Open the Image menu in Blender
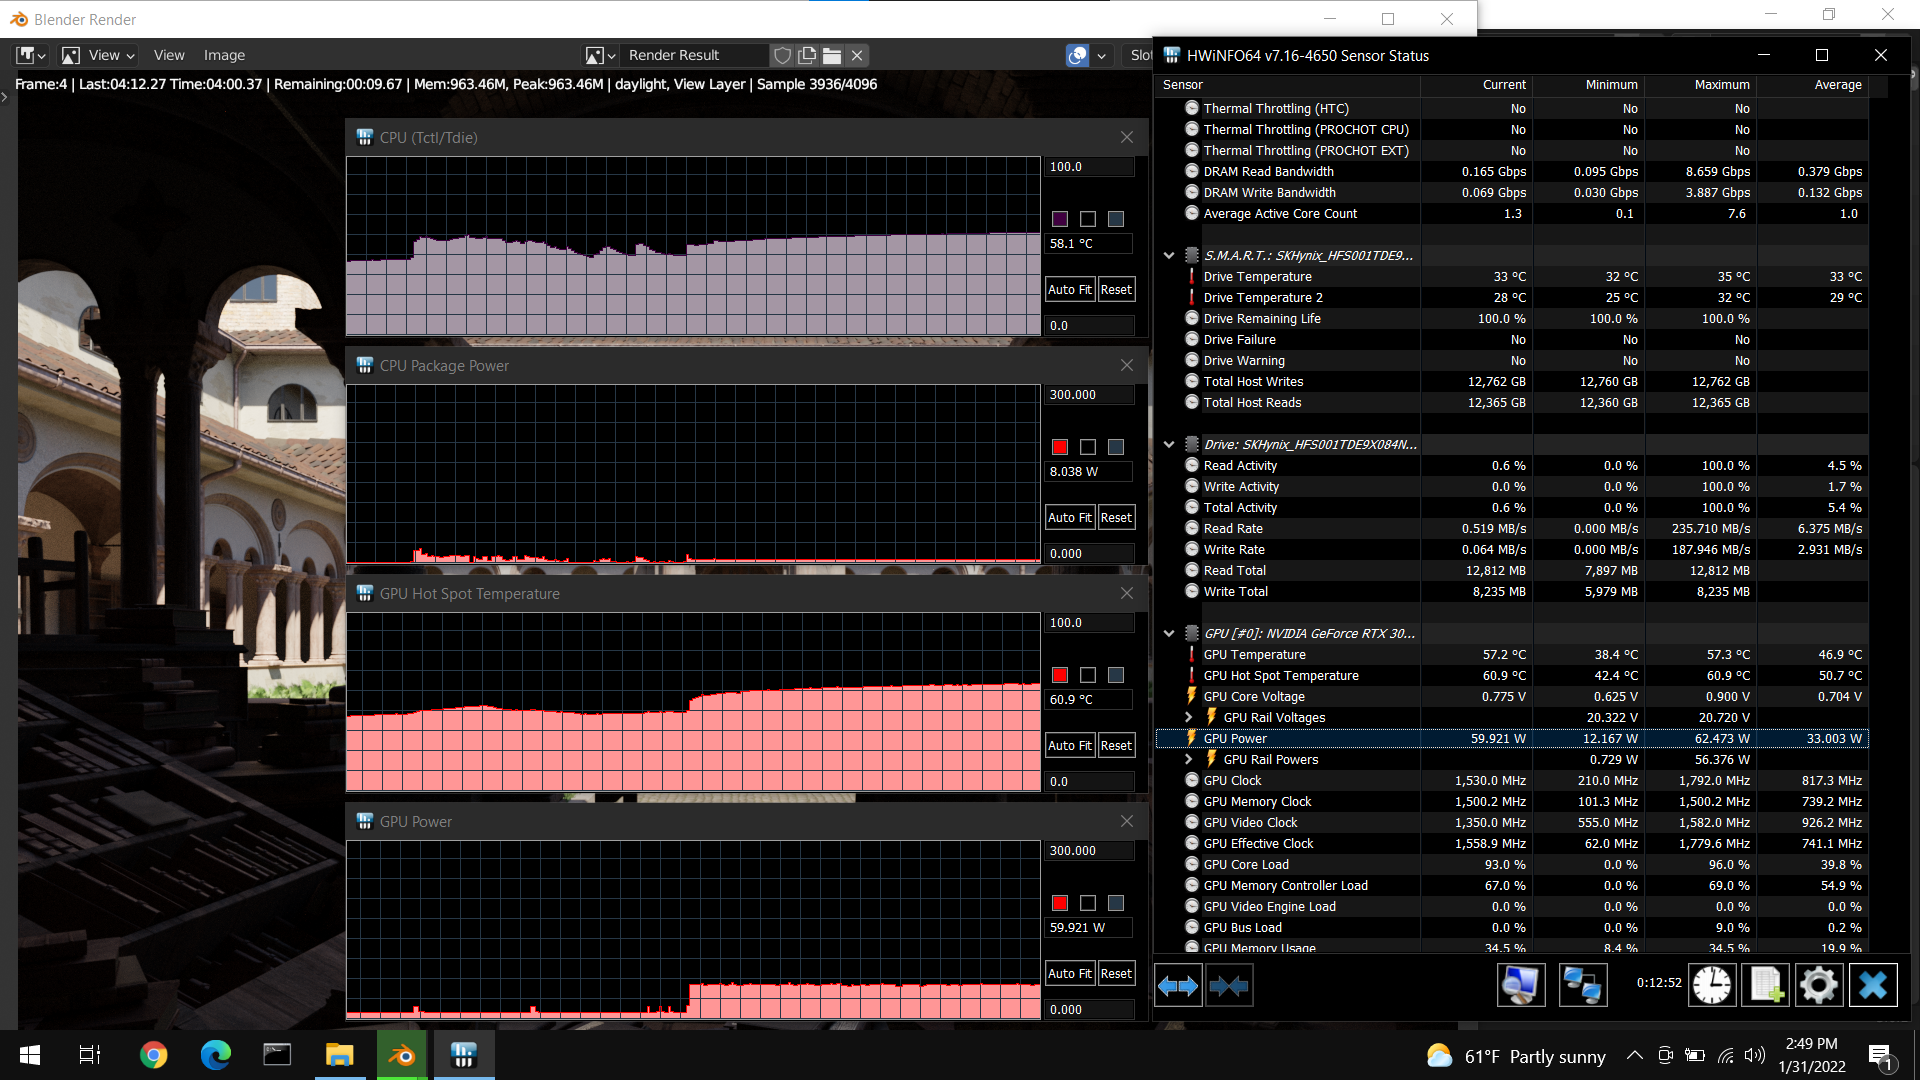 [x=224, y=55]
